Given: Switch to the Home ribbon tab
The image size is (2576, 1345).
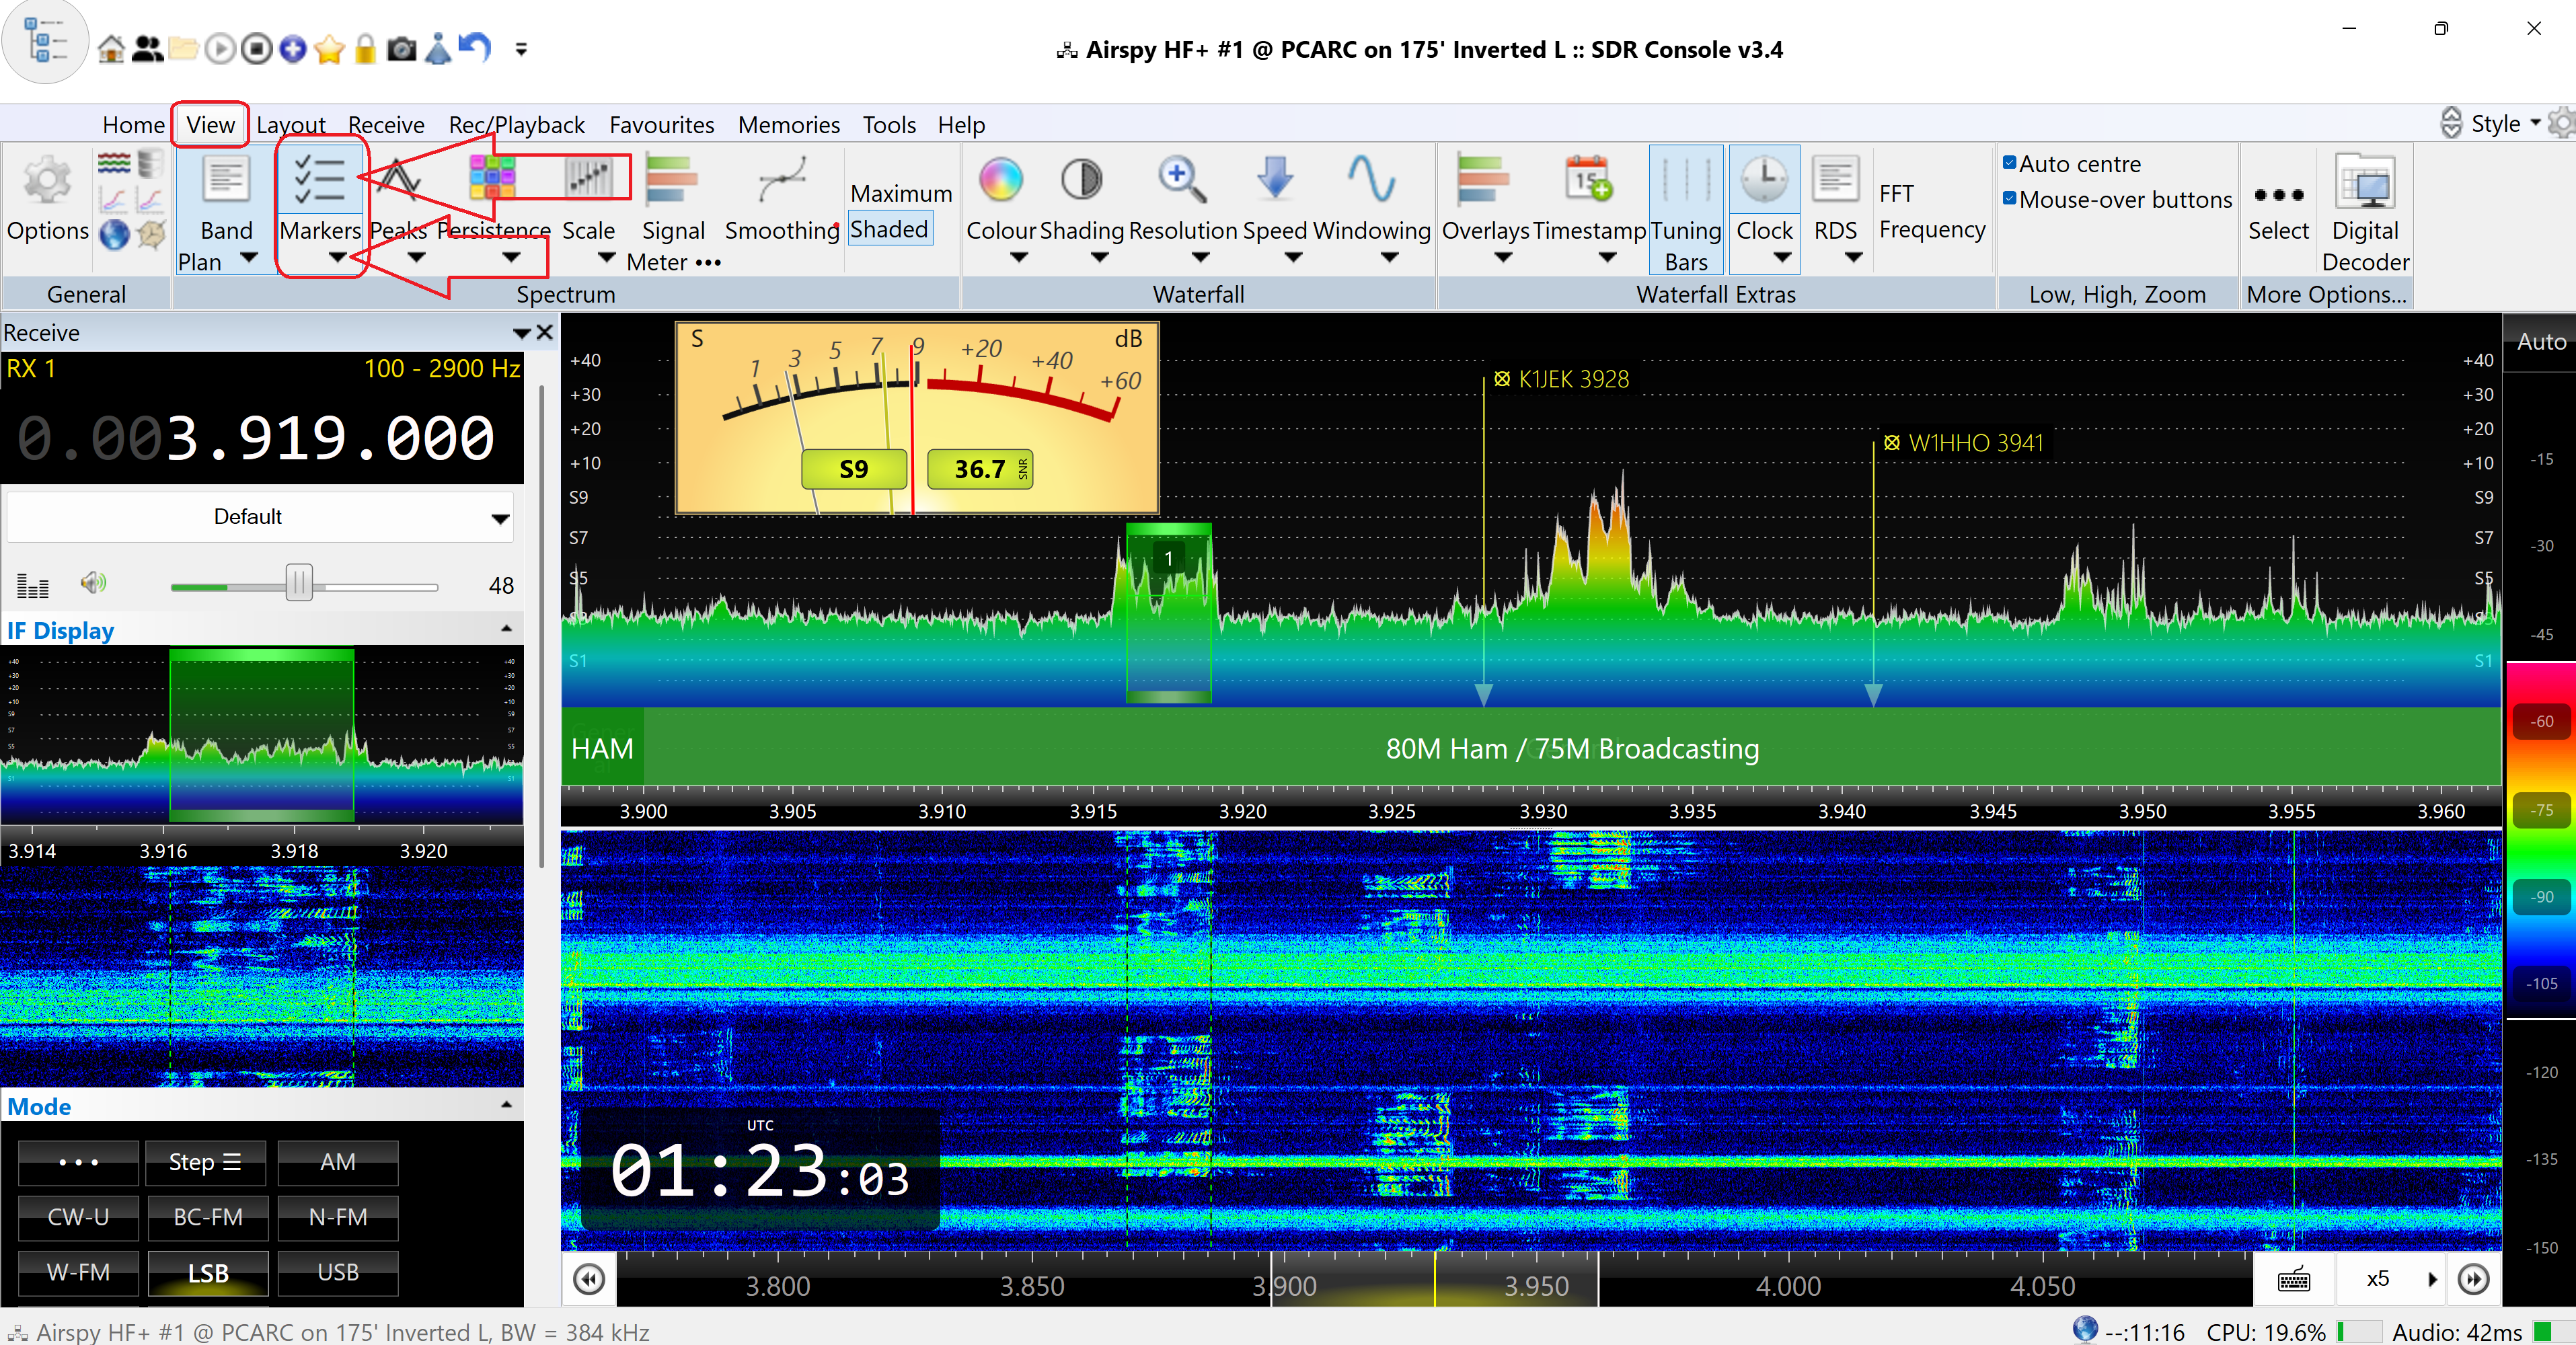Looking at the screenshot, I should (133, 125).
